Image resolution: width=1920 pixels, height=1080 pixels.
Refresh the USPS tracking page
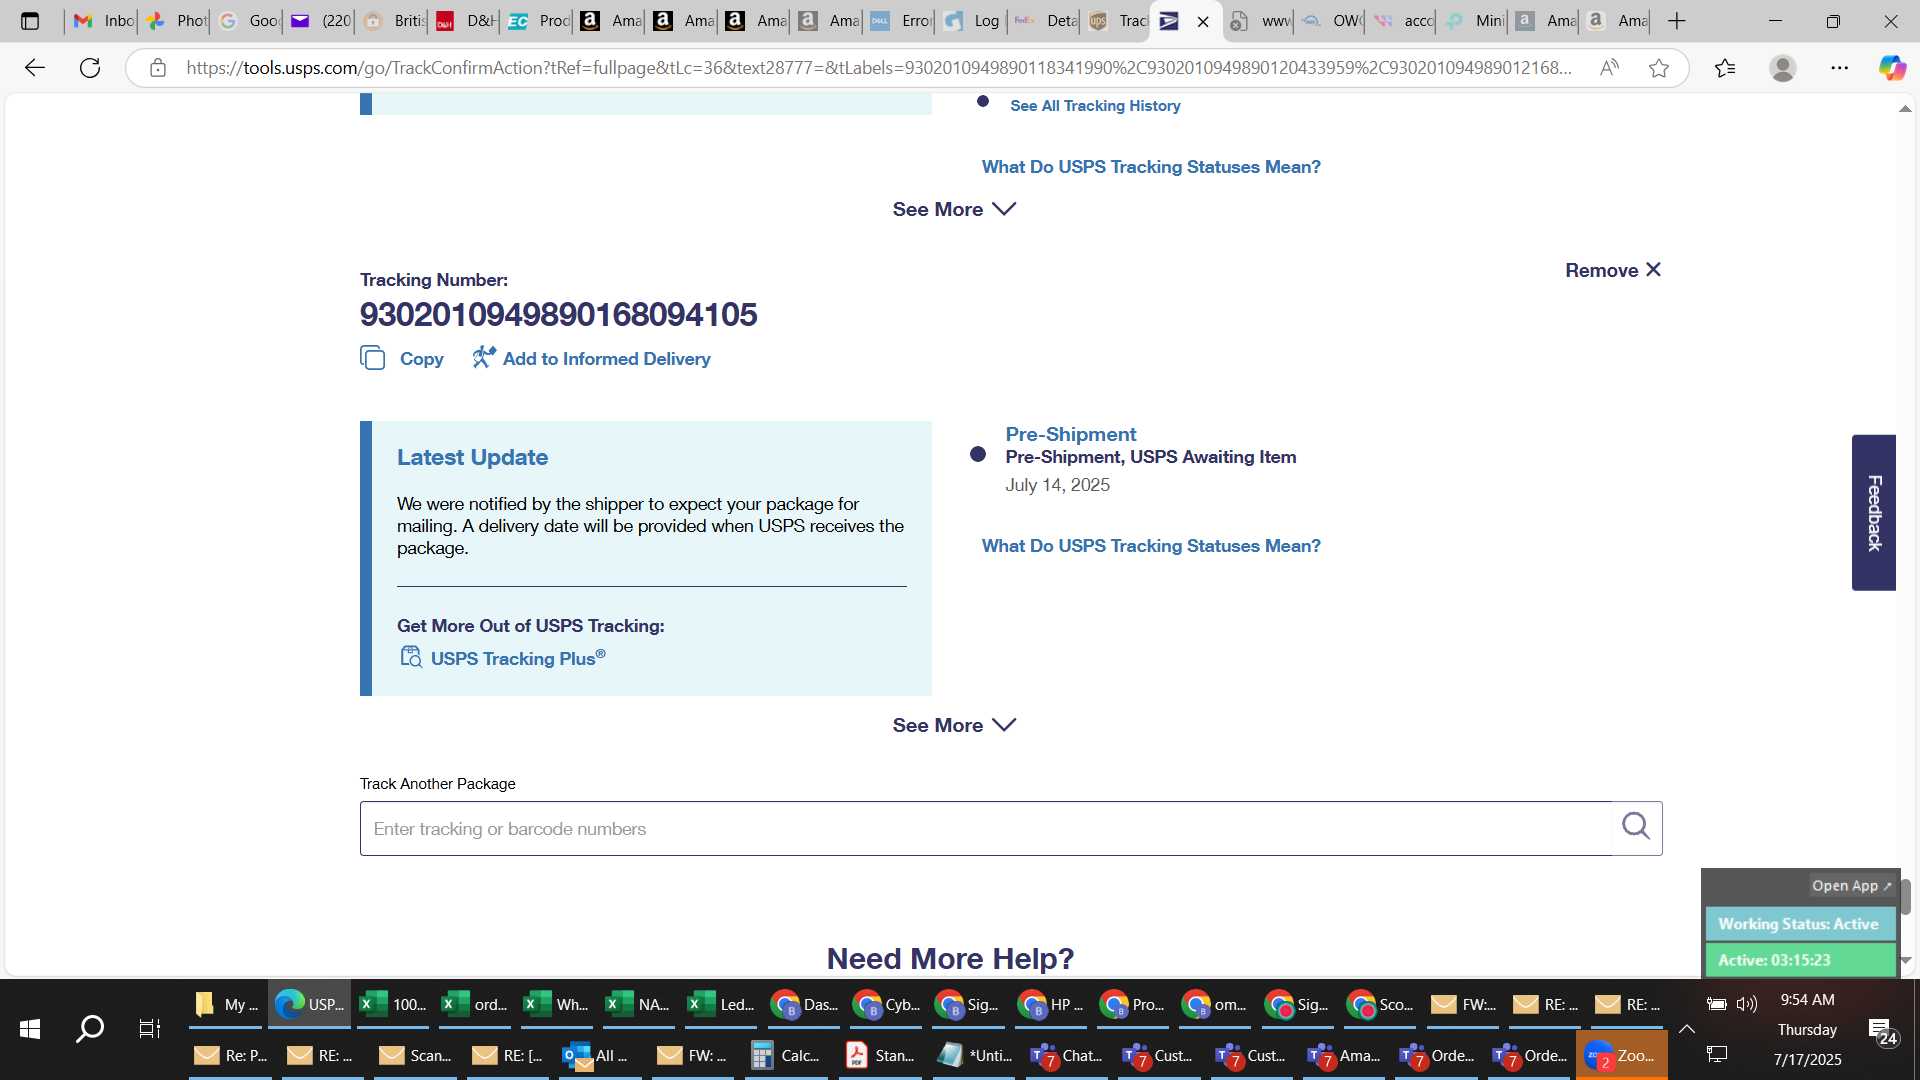[x=90, y=68]
